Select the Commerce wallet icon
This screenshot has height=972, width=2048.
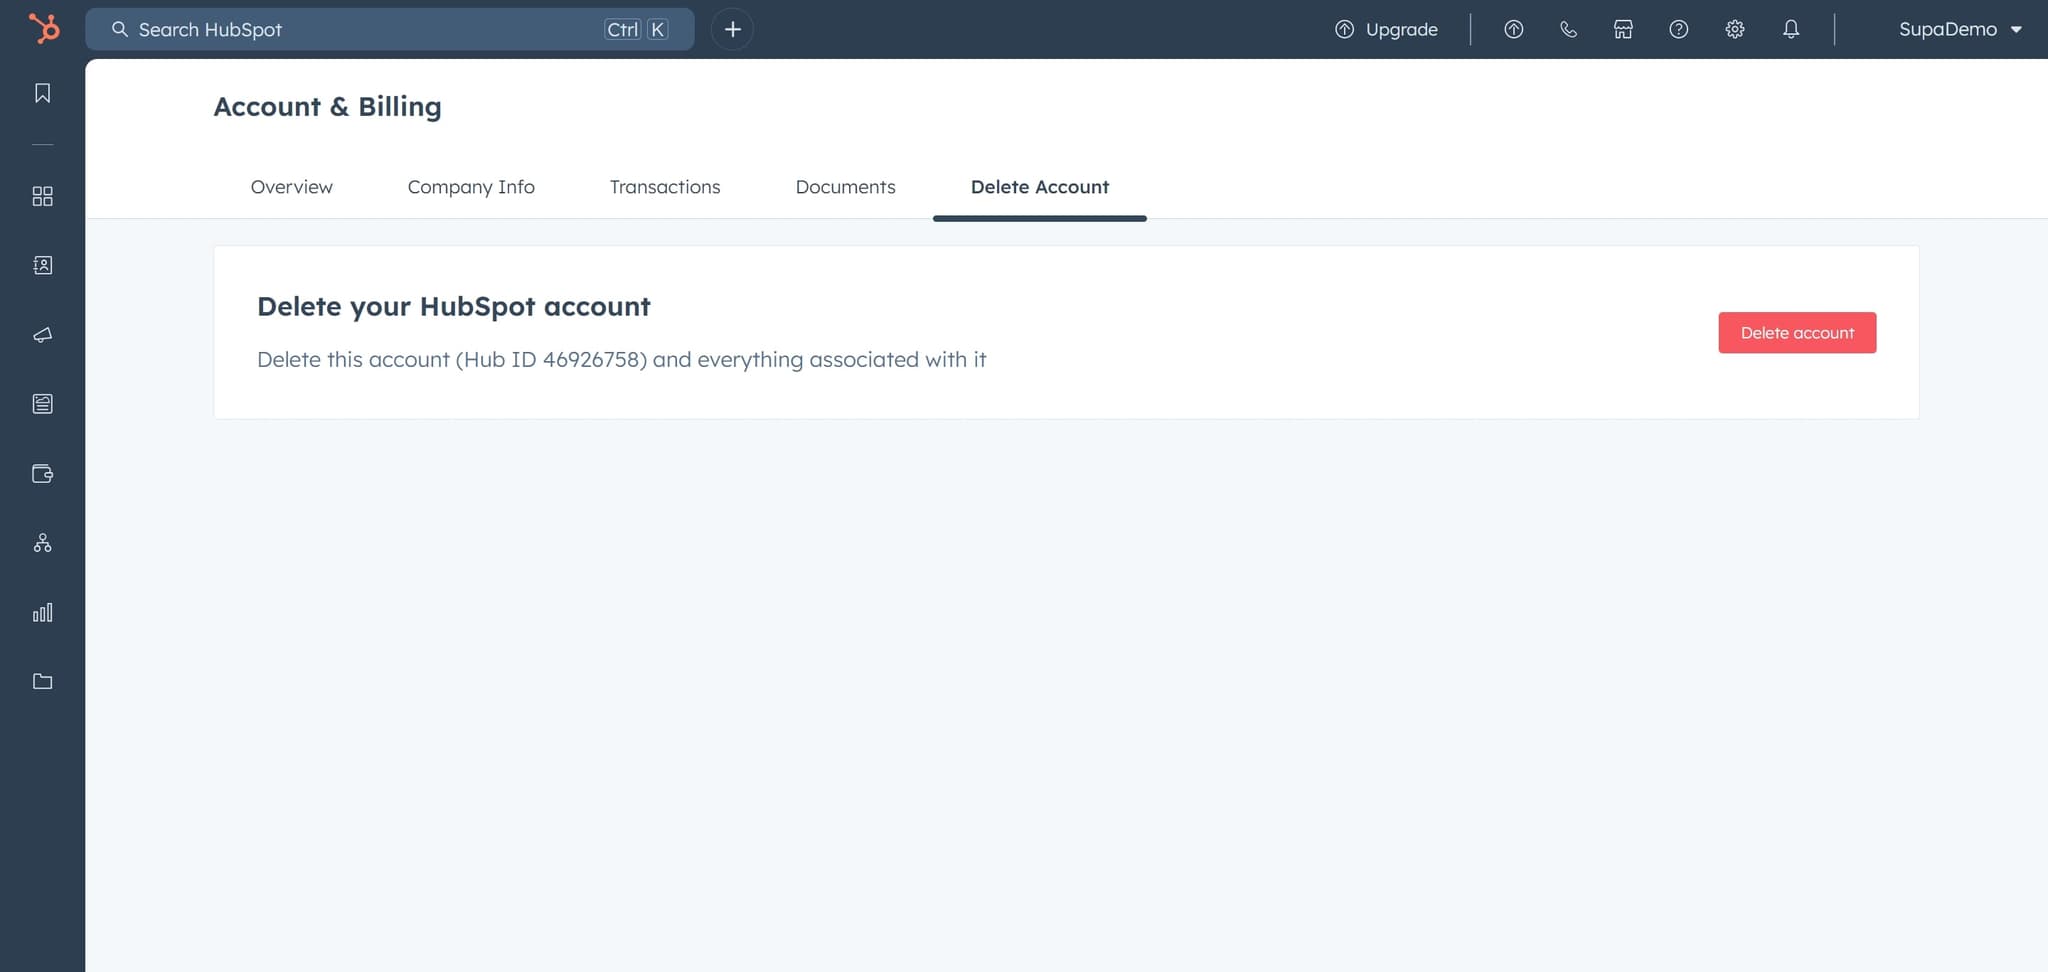point(42,474)
